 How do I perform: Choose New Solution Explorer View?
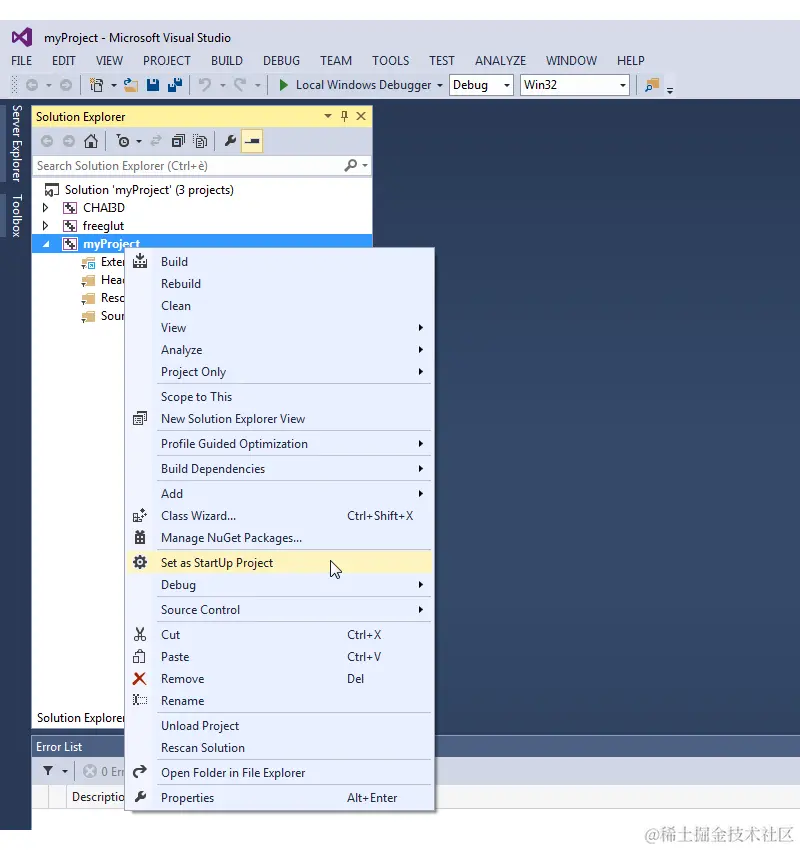(x=279, y=419)
